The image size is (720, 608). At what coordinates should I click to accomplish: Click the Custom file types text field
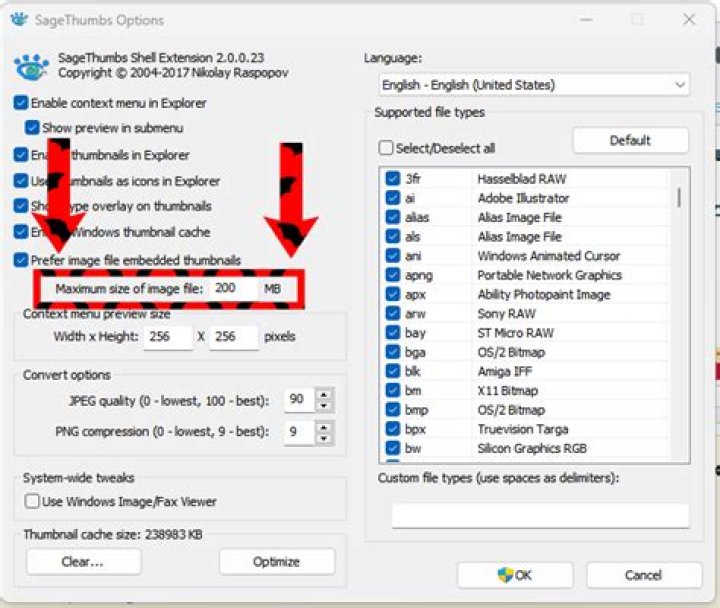(x=540, y=515)
